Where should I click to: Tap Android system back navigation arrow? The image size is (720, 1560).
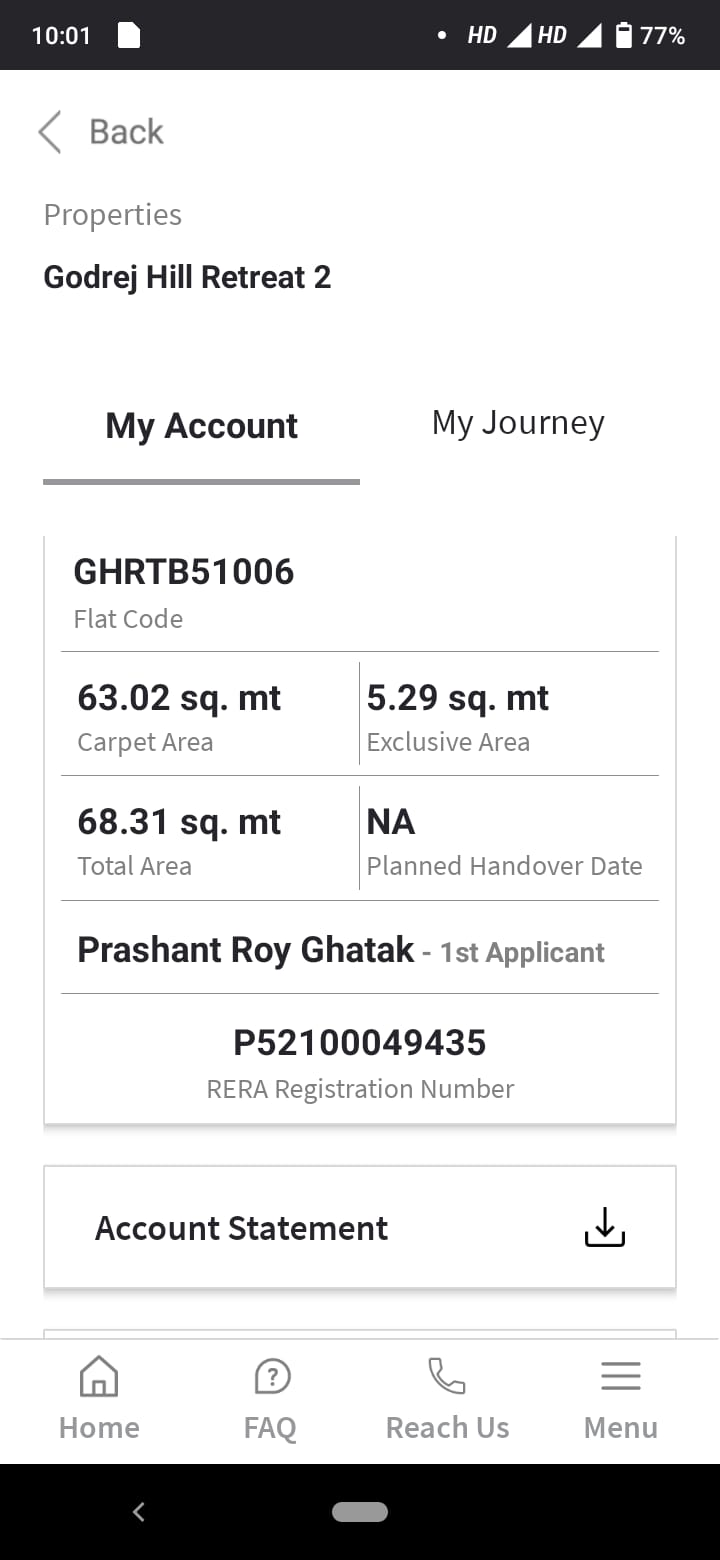pos(139,1512)
